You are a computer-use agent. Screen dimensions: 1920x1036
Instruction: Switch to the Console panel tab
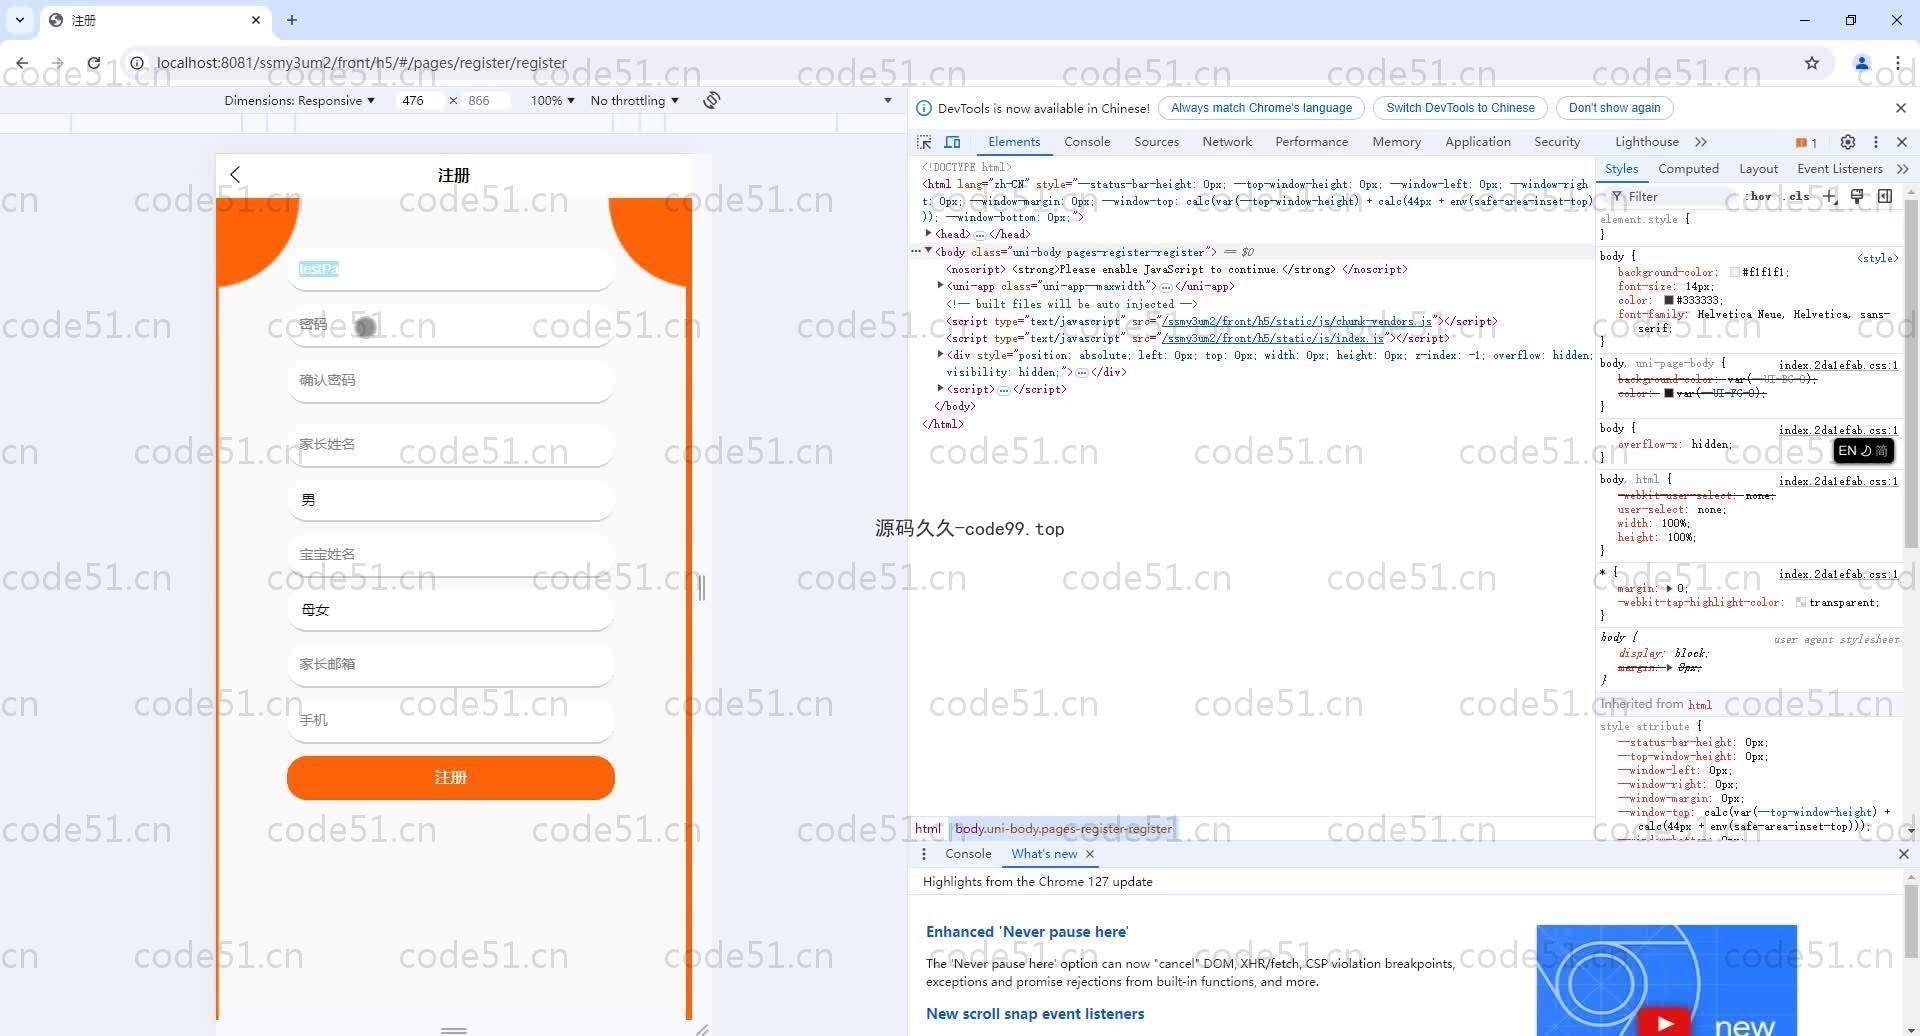(x=1087, y=142)
